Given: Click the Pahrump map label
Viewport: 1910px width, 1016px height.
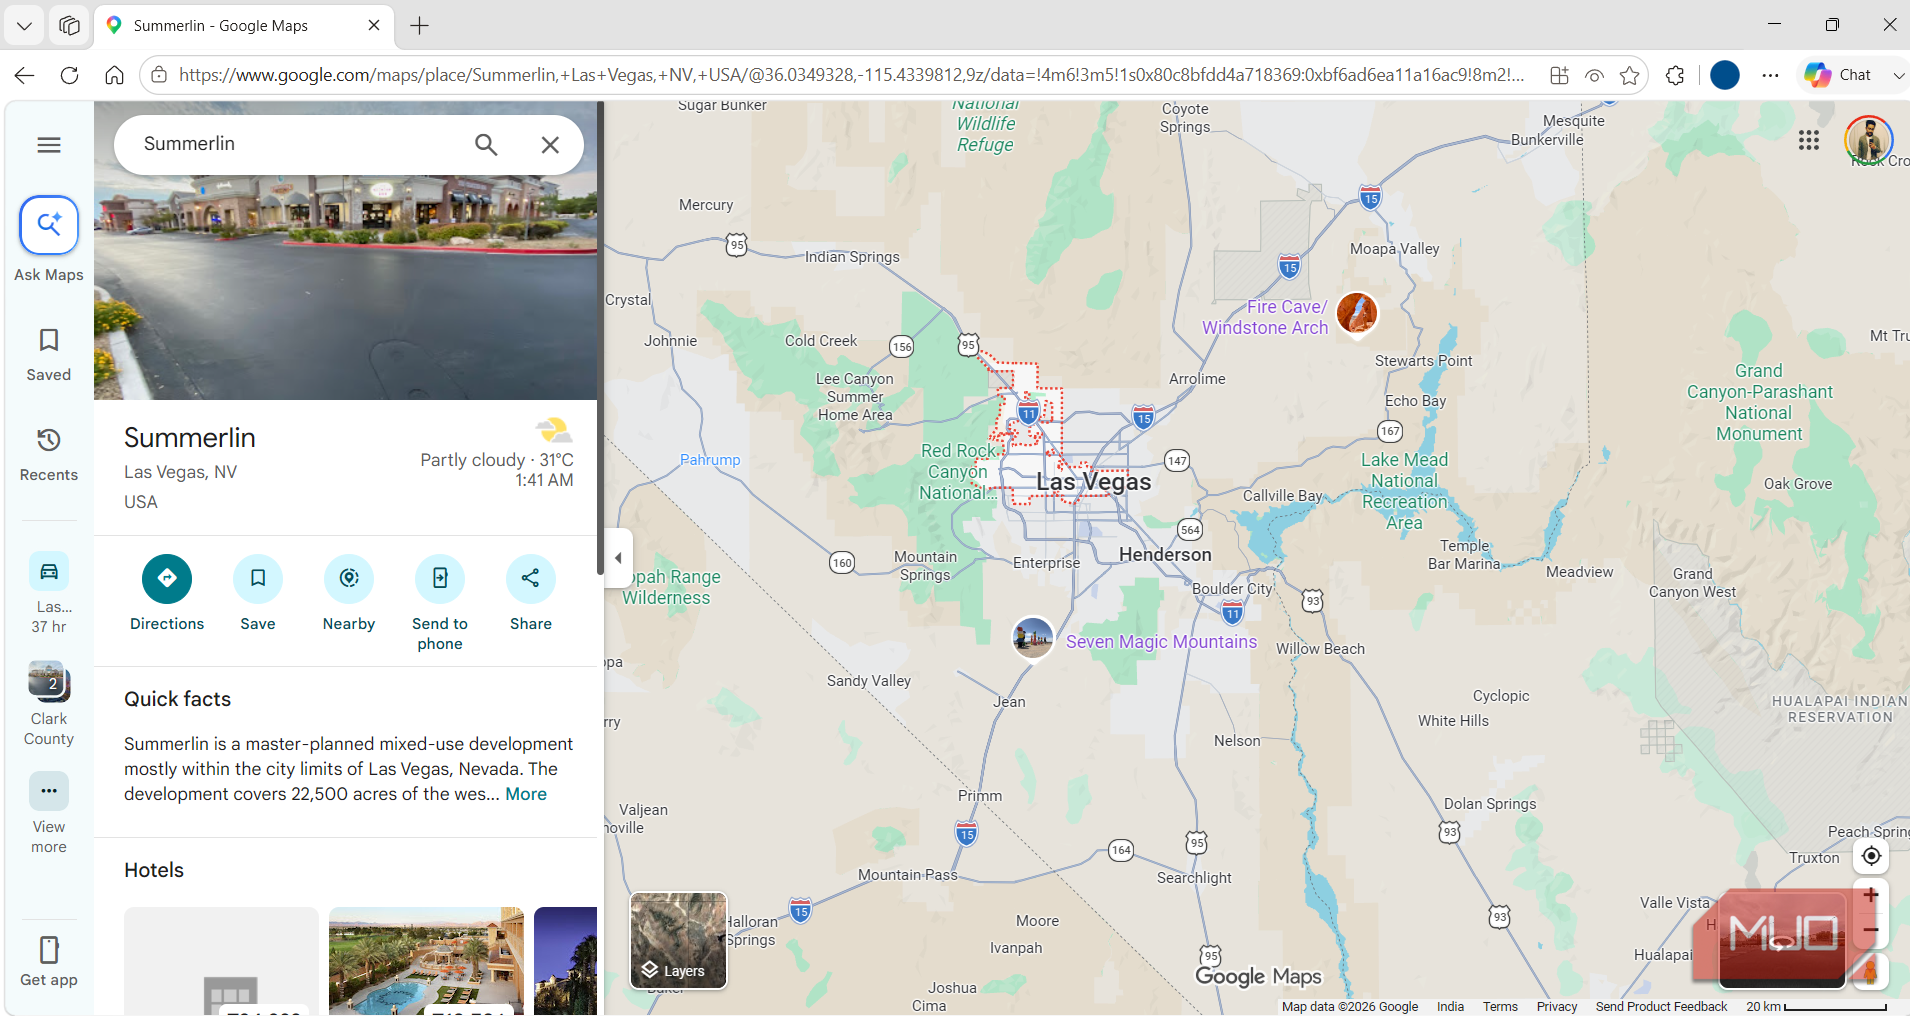Looking at the screenshot, I should pos(710,460).
